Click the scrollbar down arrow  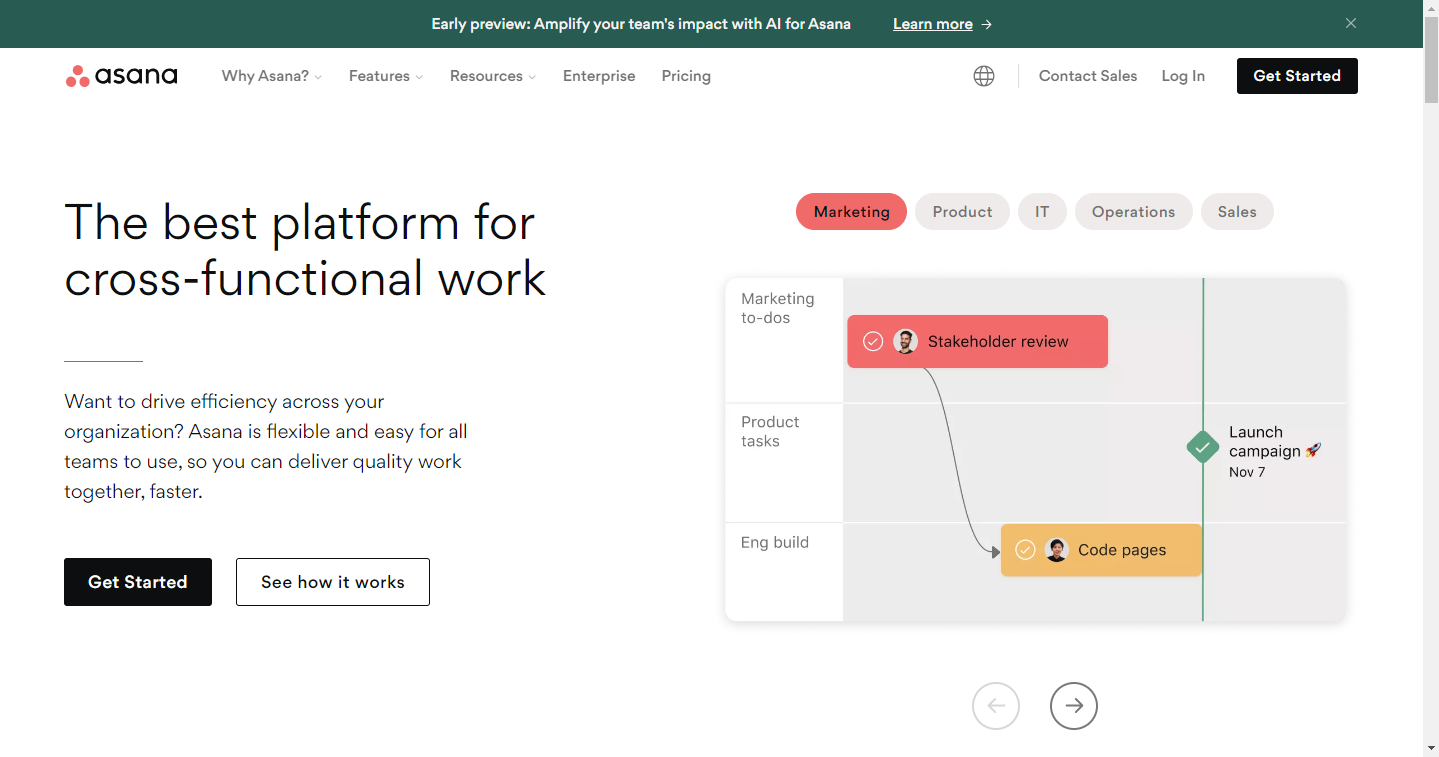[x=1431, y=748]
